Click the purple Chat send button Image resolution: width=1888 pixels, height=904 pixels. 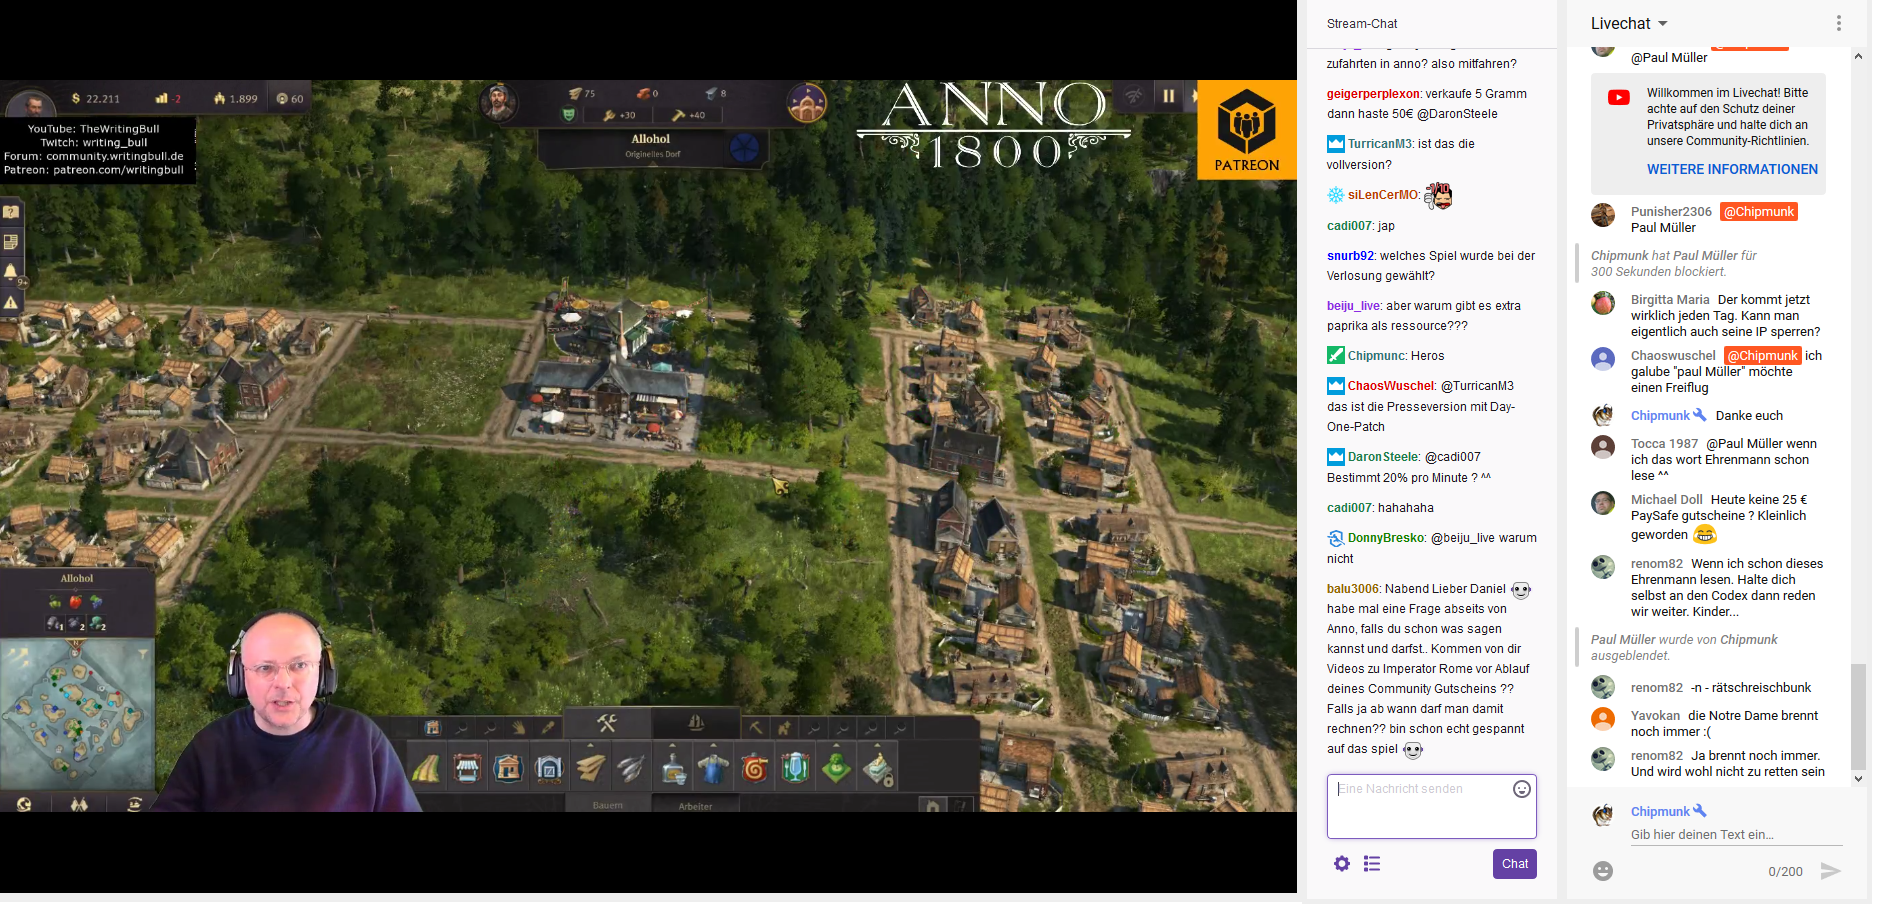pyautogui.click(x=1514, y=864)
